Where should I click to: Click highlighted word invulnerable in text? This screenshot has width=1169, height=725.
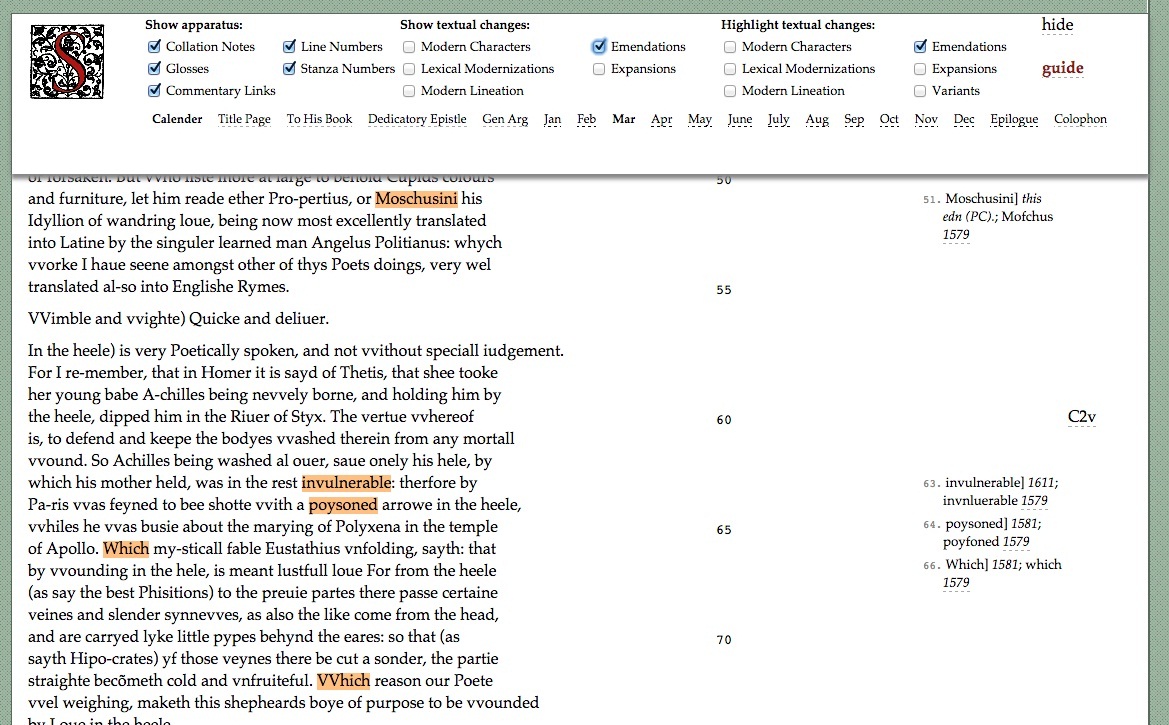346,483
